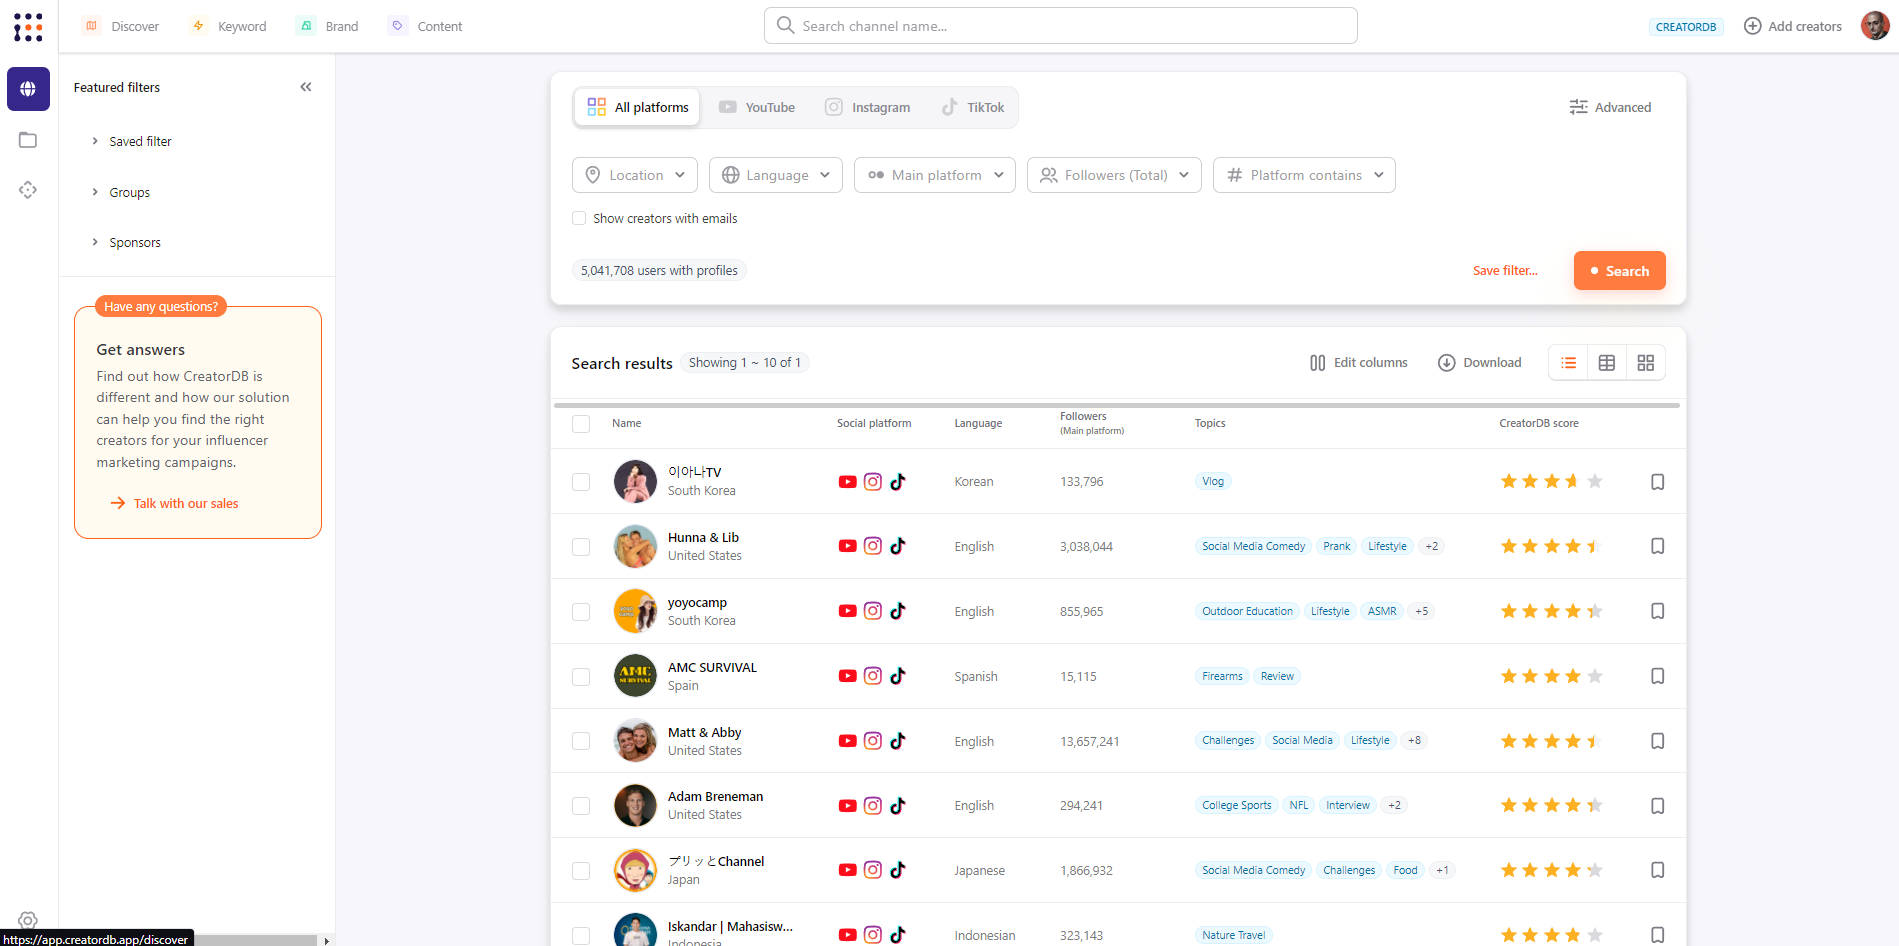Open the Location filter dropdown
Screen dimensions: 1899x946
634,175
